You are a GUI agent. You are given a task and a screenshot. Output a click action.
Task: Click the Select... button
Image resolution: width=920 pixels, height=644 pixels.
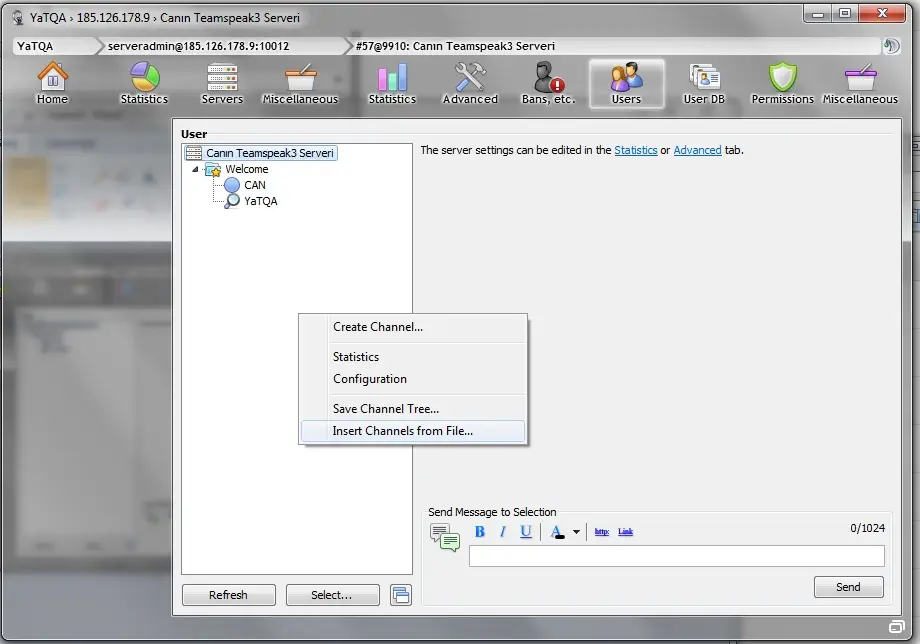point(332,595)
